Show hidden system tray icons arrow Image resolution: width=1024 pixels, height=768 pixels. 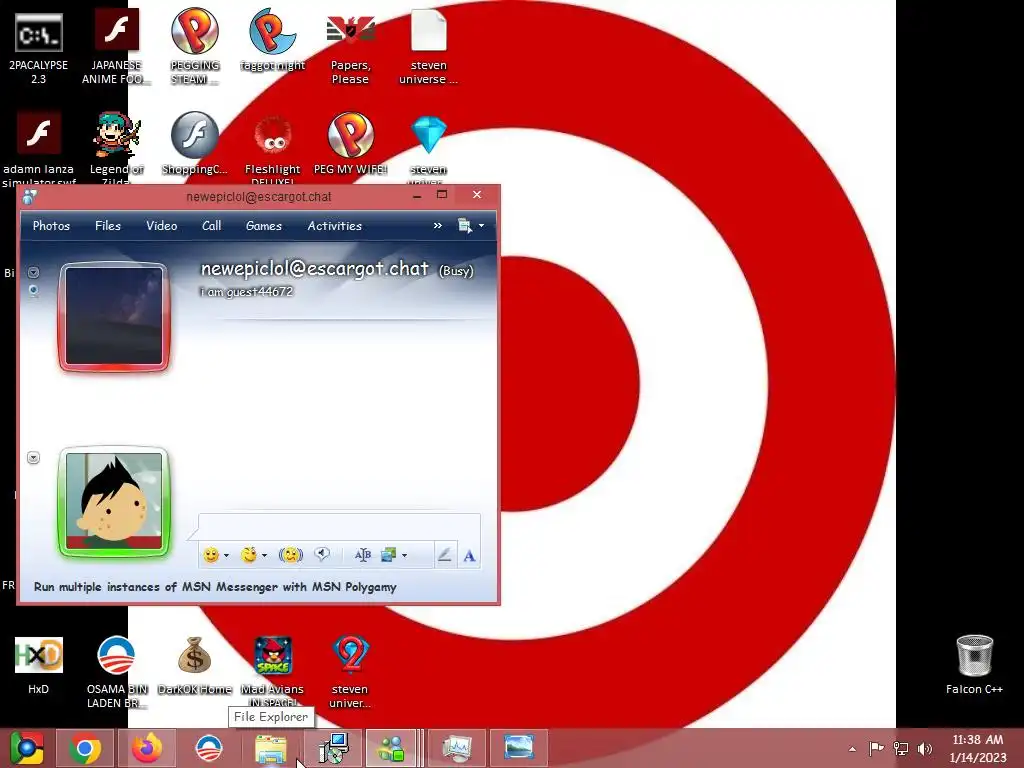pos(852,749)
